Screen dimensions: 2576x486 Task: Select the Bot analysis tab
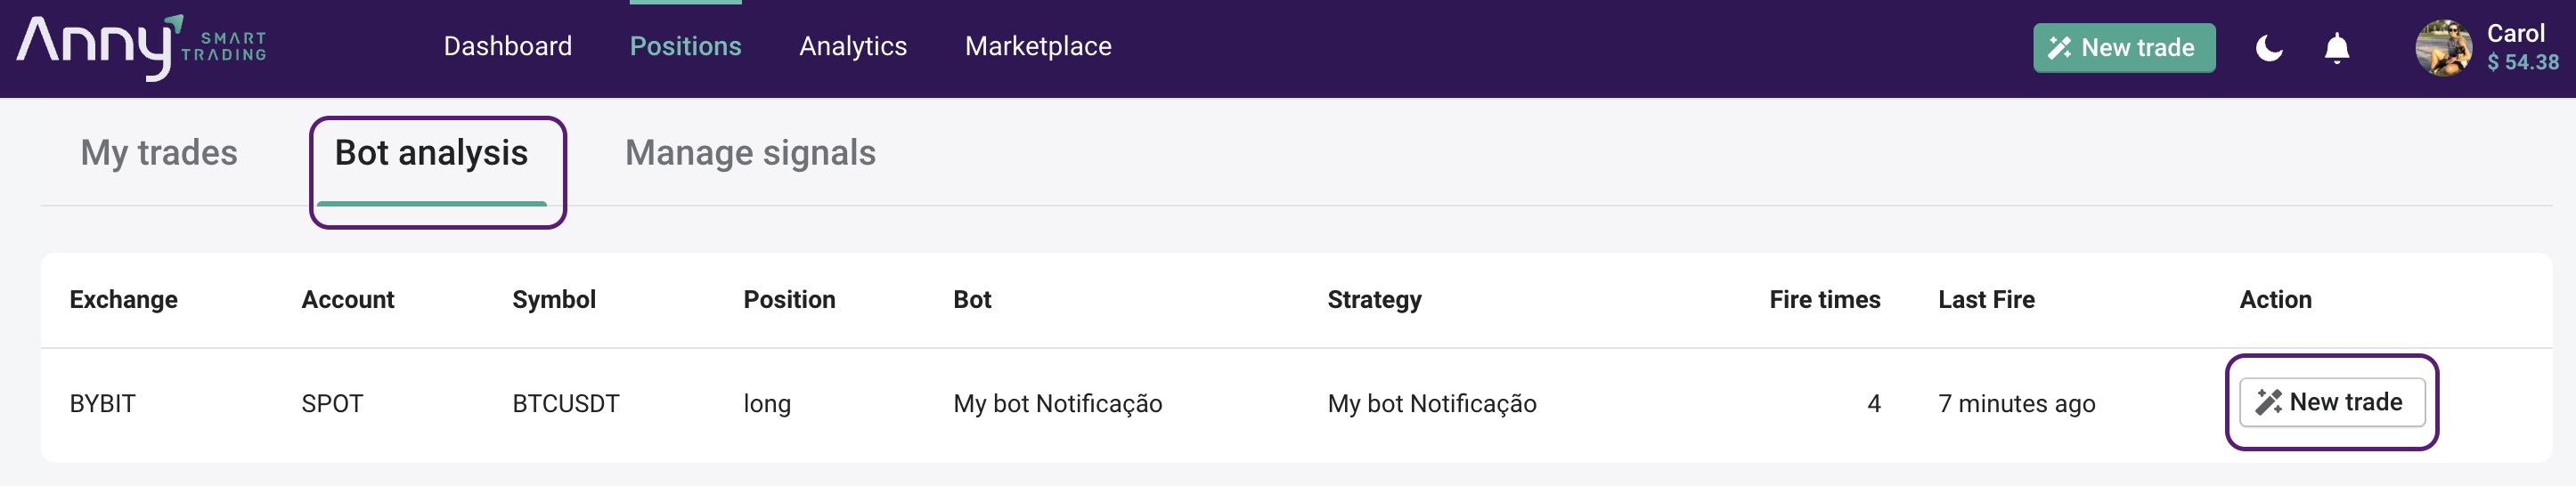click(431, 153)
